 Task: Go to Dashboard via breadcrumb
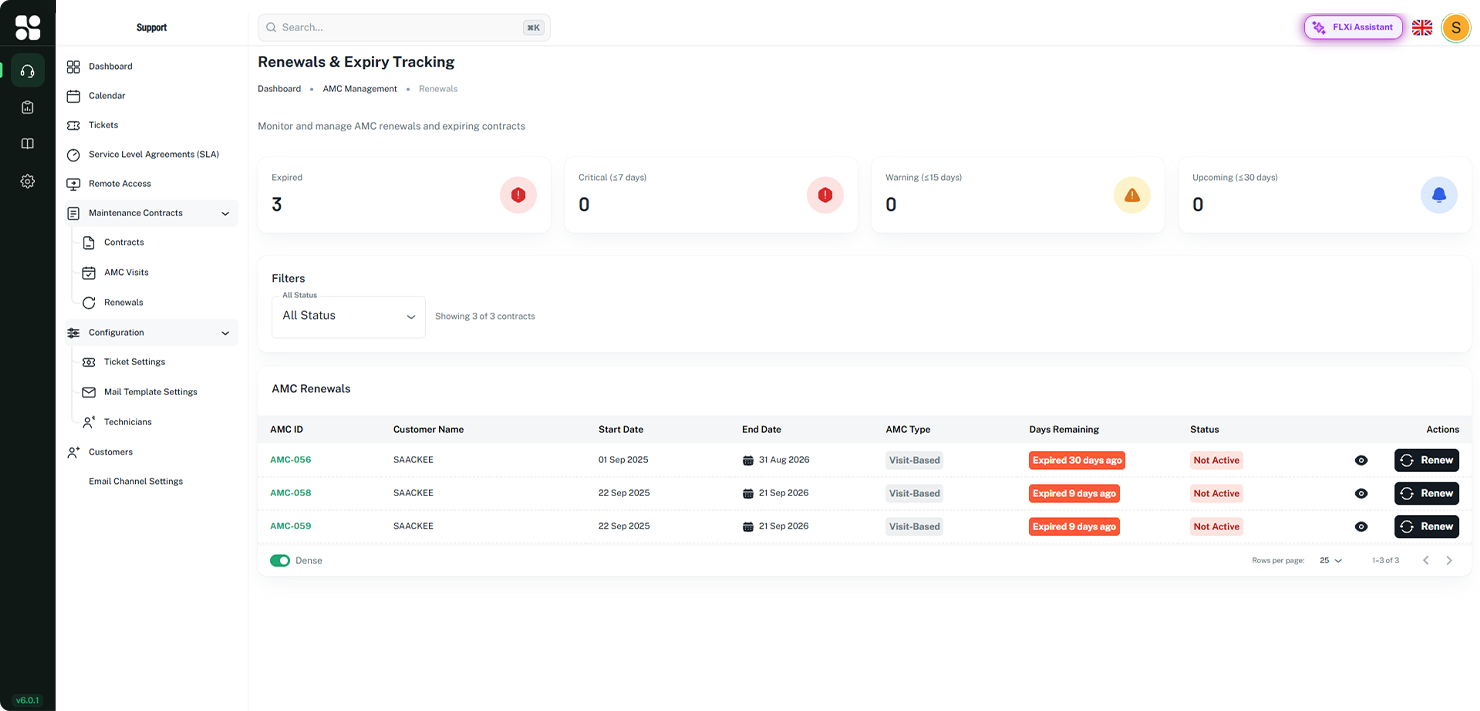point(279,89)
